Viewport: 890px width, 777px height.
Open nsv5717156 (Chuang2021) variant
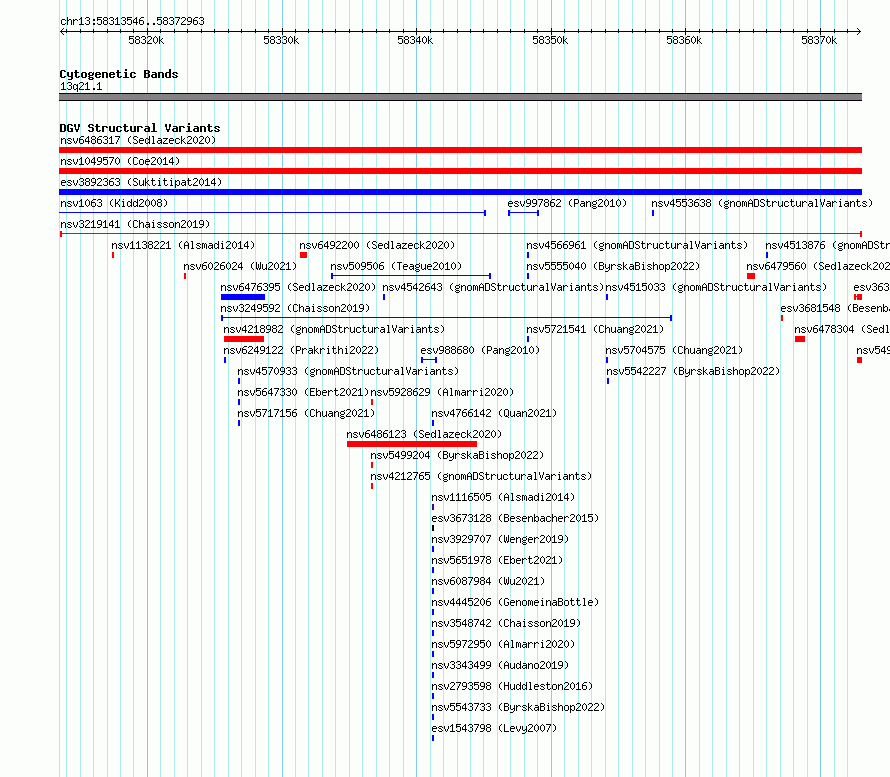pyautogui.click(x=306, y=413)
